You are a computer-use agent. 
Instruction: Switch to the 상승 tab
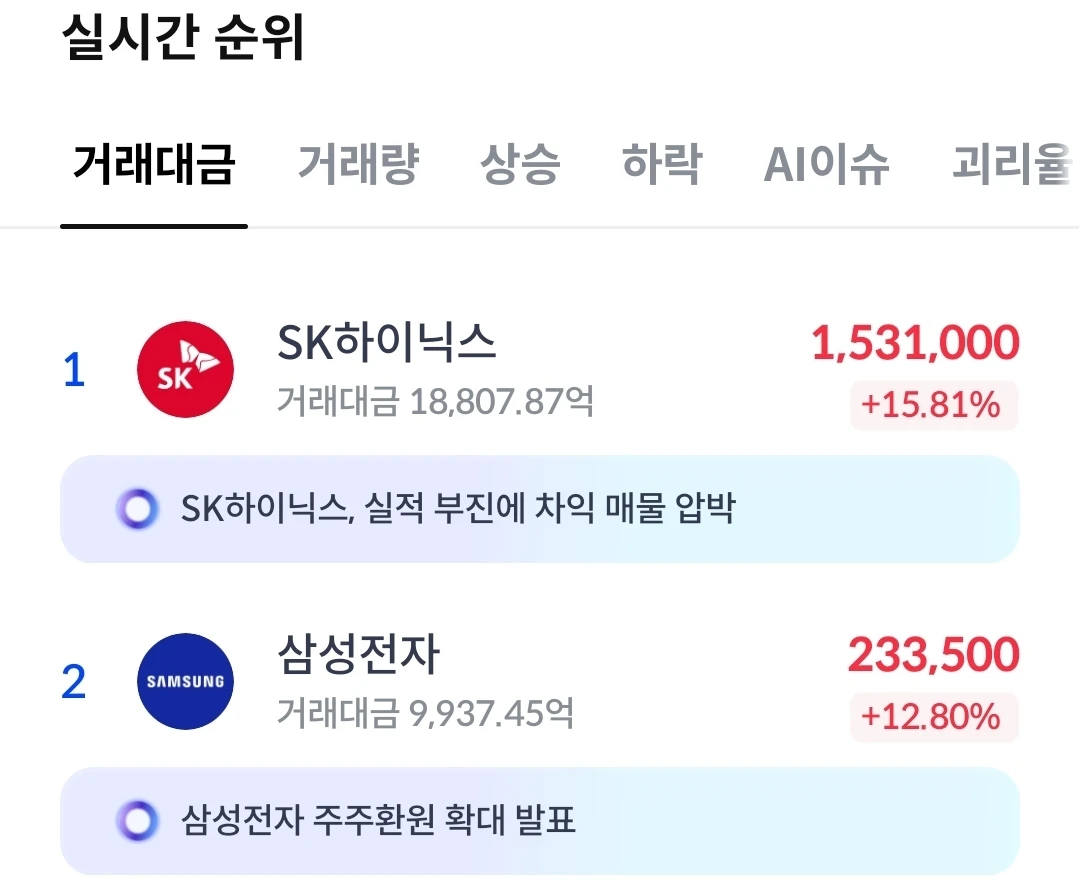pyautogui.click(x=520, y=164)
